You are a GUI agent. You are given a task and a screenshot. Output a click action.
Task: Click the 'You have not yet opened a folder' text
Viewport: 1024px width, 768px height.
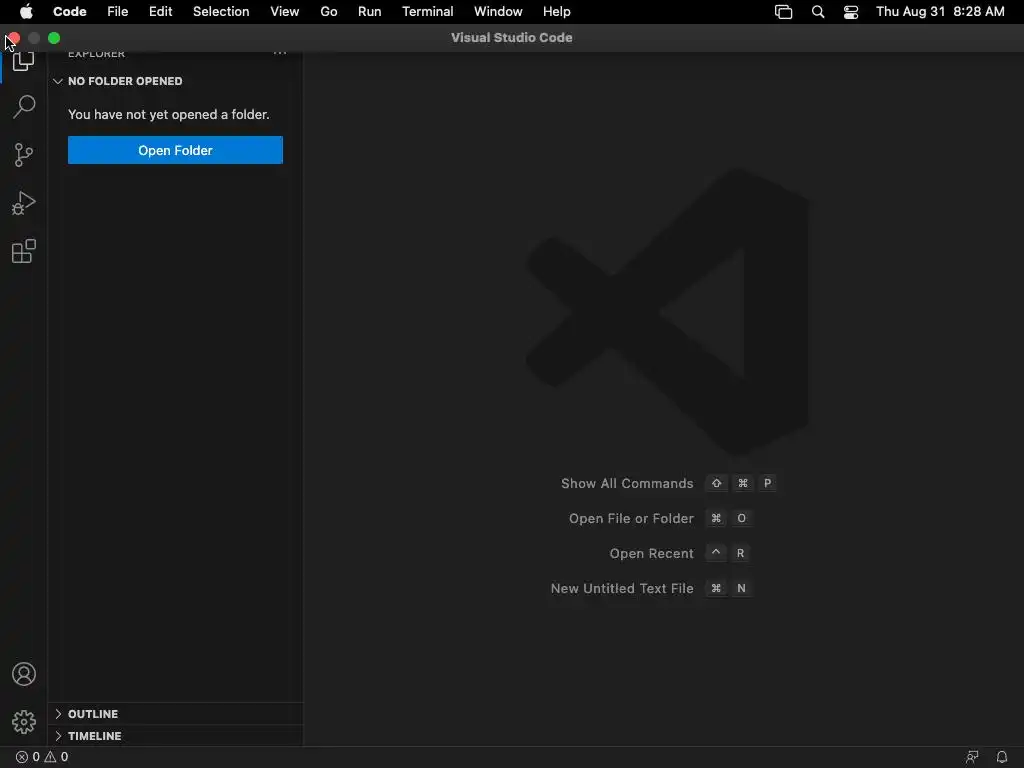(168, 114)
